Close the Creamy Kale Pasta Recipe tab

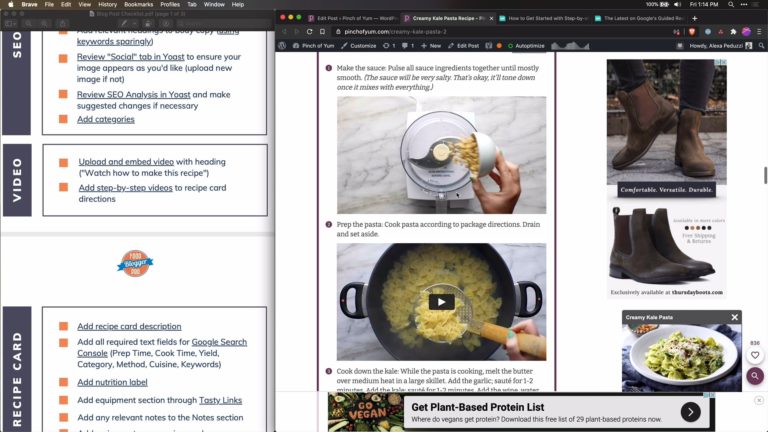point(491,18)
